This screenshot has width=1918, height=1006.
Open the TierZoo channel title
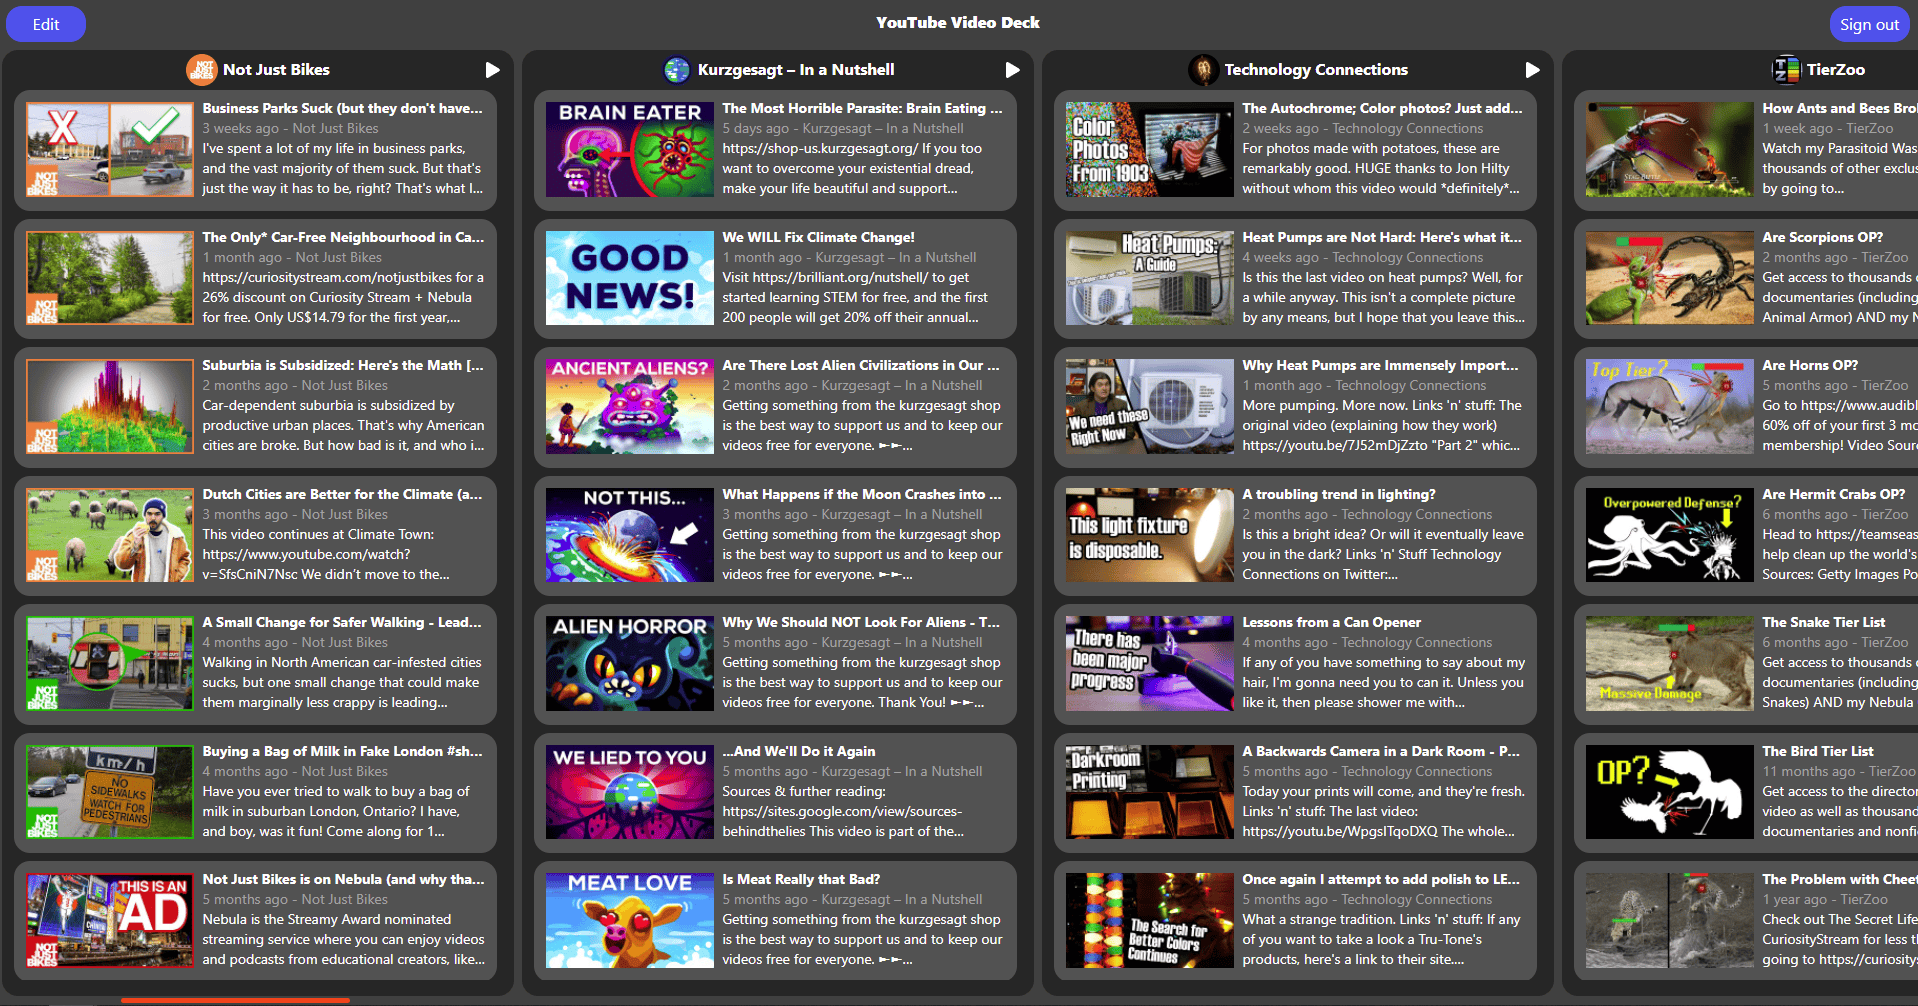point(1836,70)
